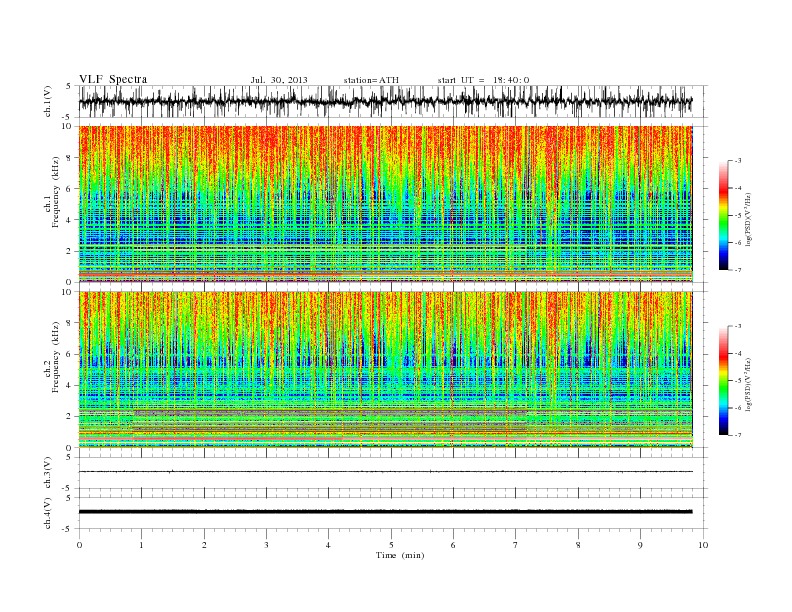Click the "2" kHz tick of ch.2 spectrogram
The image size is (792, 612).
coord(70,417)
